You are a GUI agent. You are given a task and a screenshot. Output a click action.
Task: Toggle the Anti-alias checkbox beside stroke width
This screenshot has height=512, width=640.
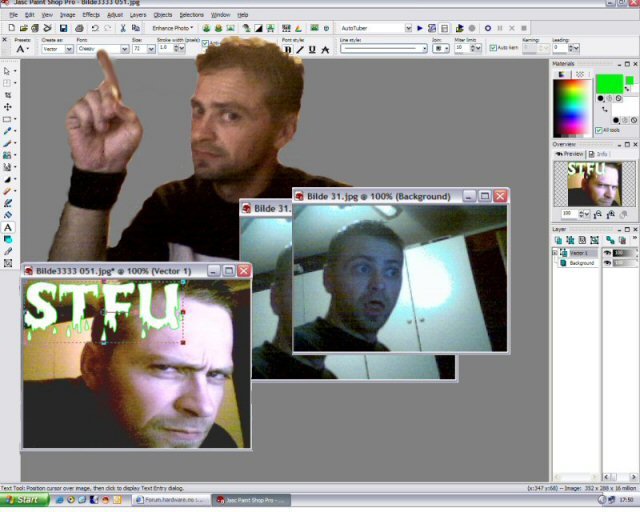(205, 43)
